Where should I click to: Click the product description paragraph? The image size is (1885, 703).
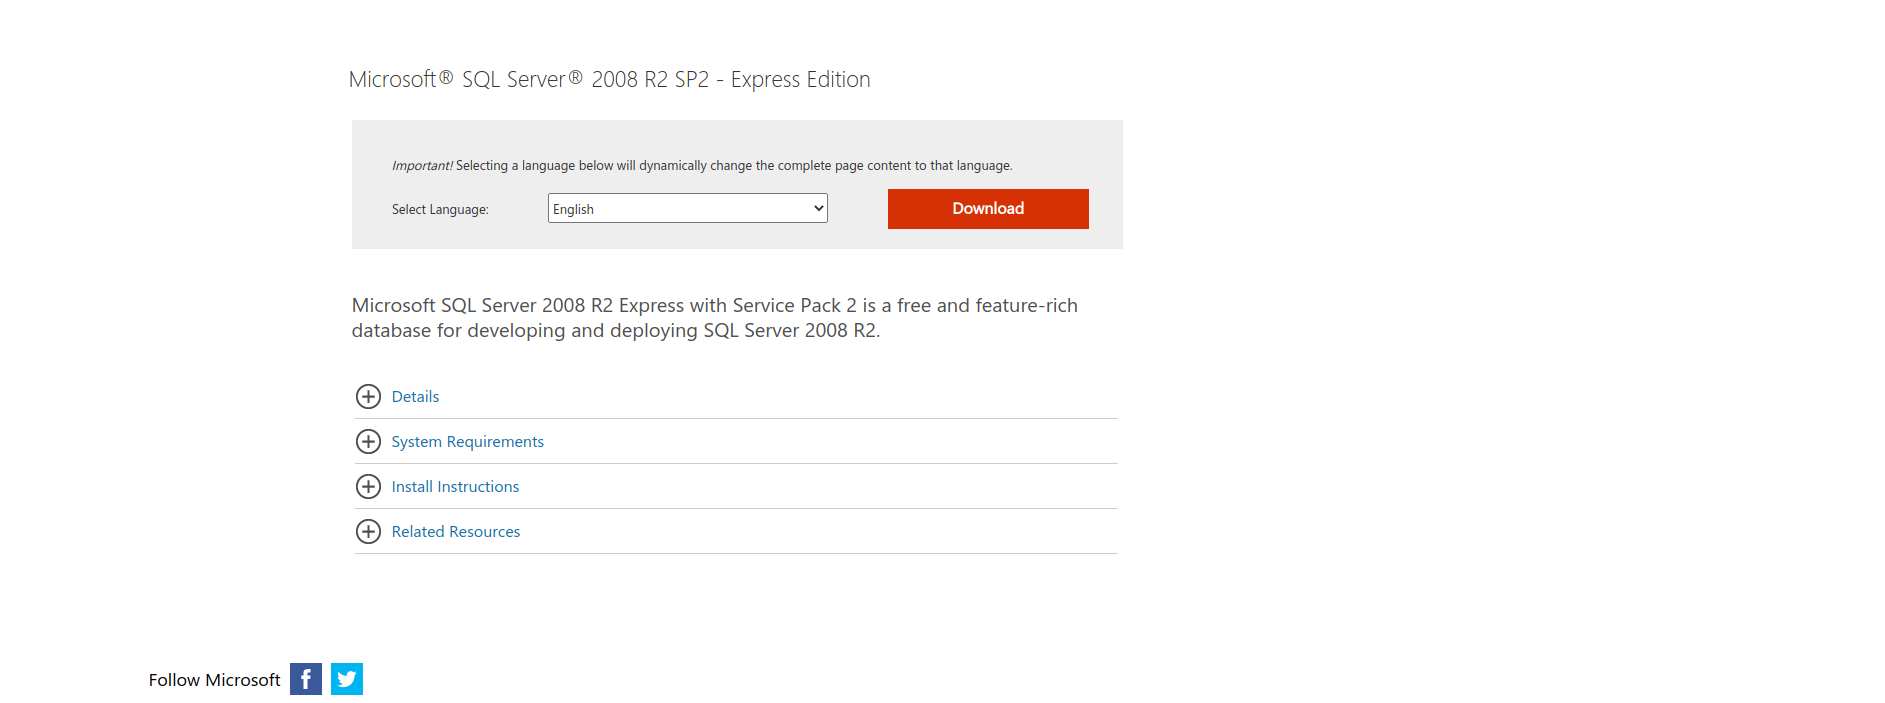[714, 318]
